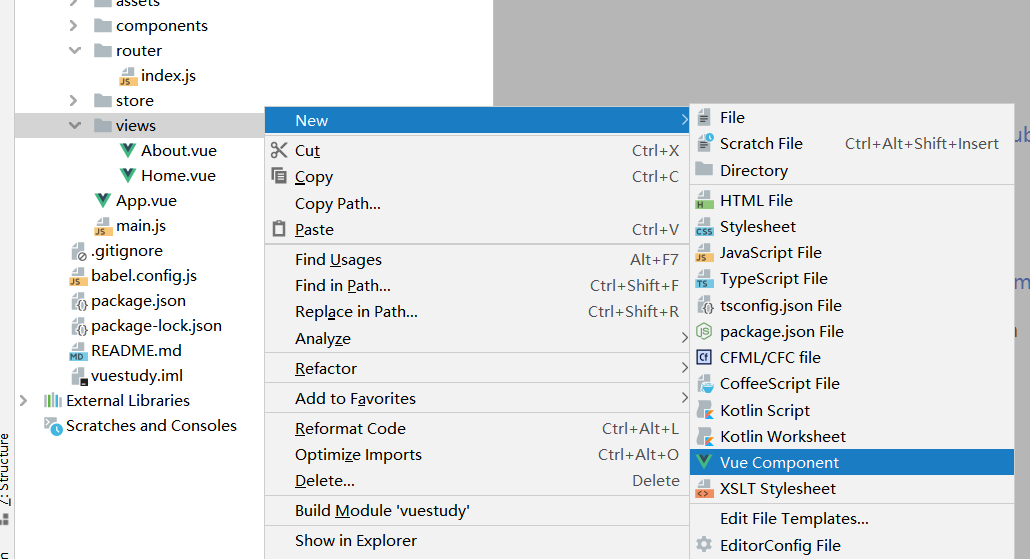Collapse the views folder
This screenshot has height=559, width=1030.
click(75, 125)
